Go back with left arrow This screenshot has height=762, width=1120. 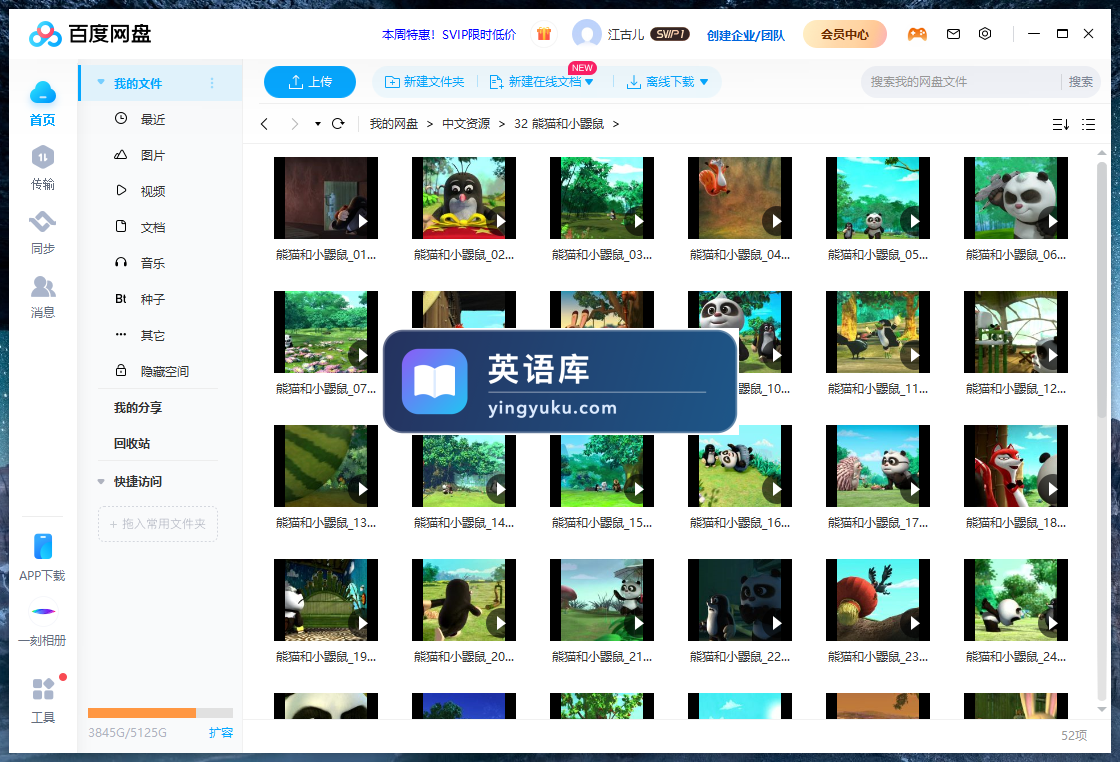(265, 124)
